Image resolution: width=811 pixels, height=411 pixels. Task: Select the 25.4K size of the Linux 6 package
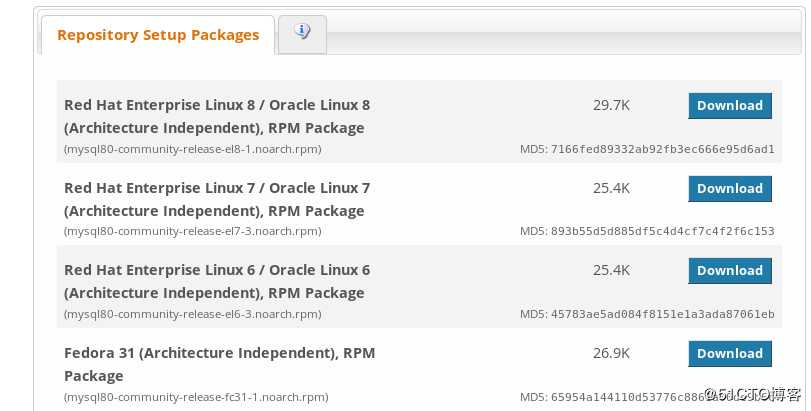(x=611, y=270)
